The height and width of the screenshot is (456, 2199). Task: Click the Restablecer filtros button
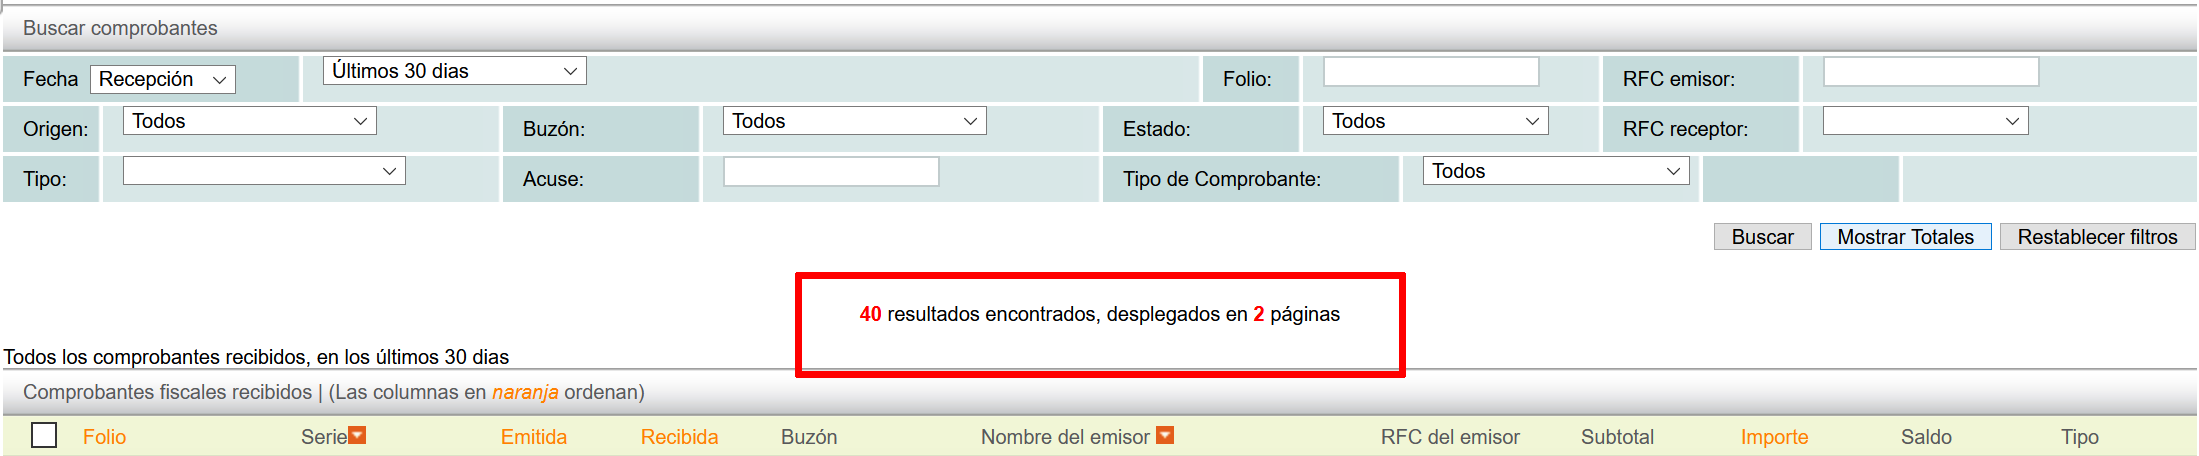[x=2097, y=237]
